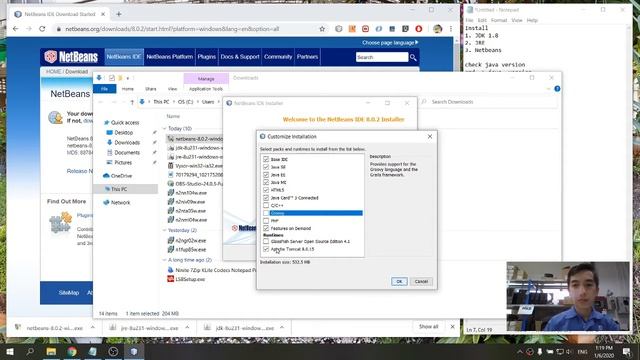Click the red Opera-style extension icon
This screenshot has height=360, width=640.
pyautogui.click(x=419, y=29)
